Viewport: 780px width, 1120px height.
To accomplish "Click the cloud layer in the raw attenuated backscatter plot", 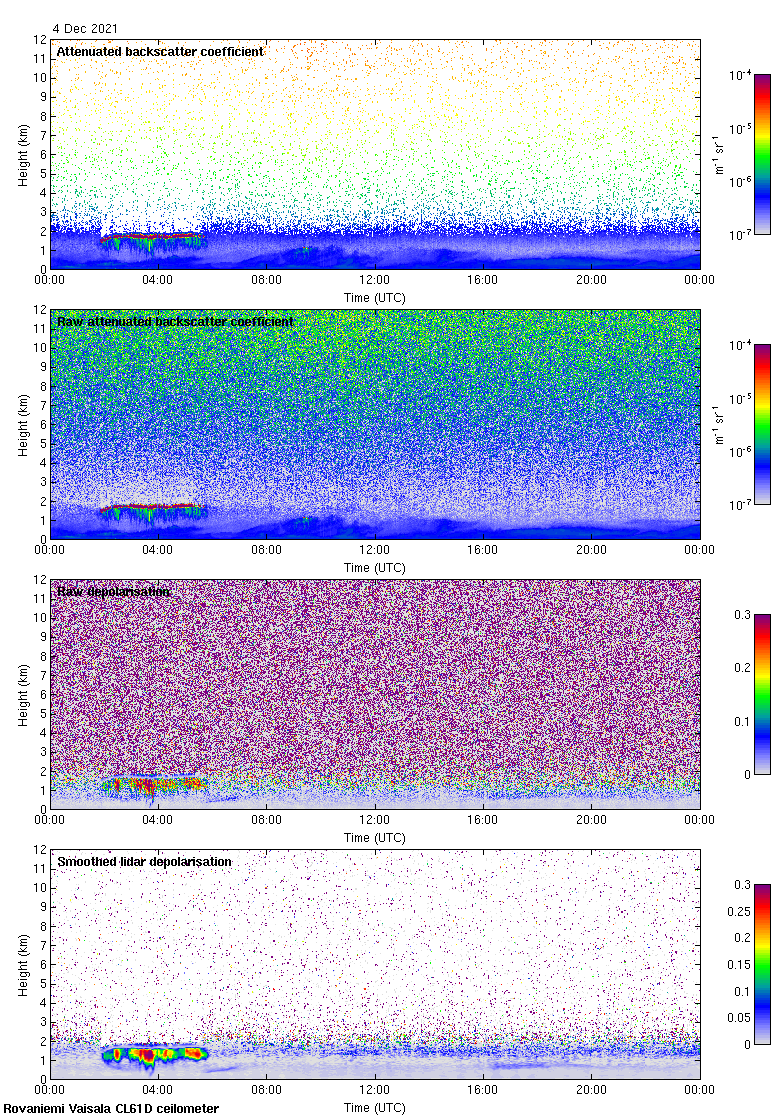I will pyautogui.click(x=151, y=507).
